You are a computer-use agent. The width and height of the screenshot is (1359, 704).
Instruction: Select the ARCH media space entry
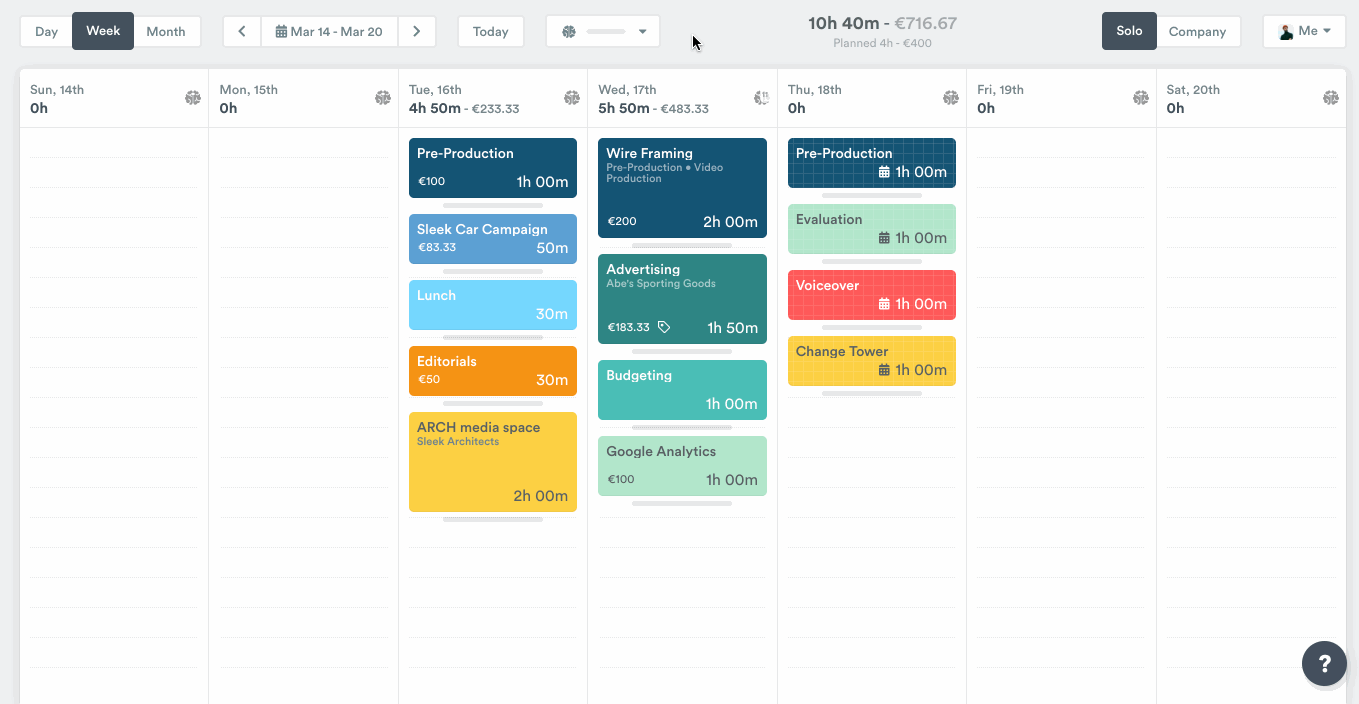[x=492, y=461]
